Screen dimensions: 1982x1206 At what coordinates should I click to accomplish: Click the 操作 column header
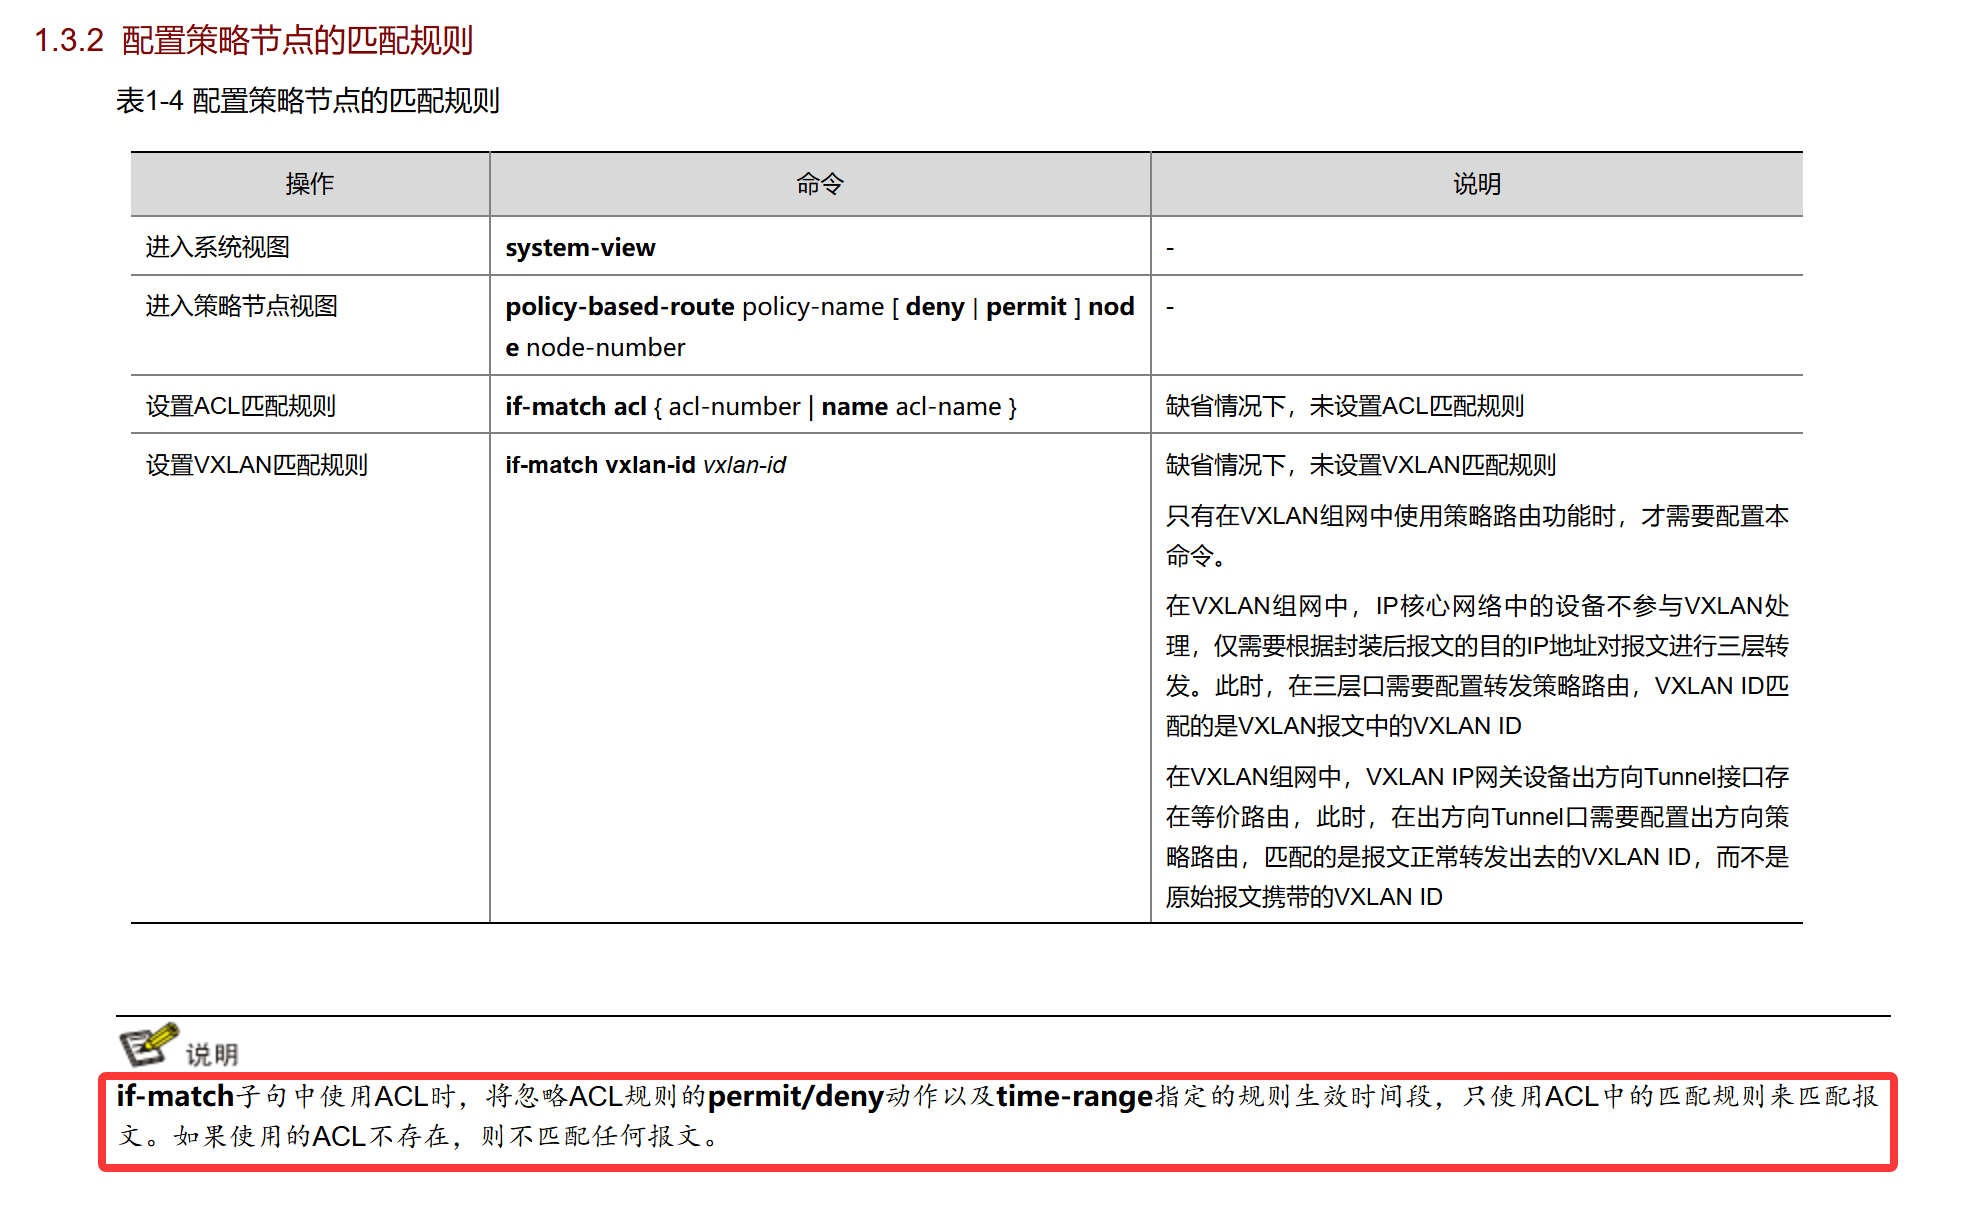pyautogui.click(x=309, y=184)
